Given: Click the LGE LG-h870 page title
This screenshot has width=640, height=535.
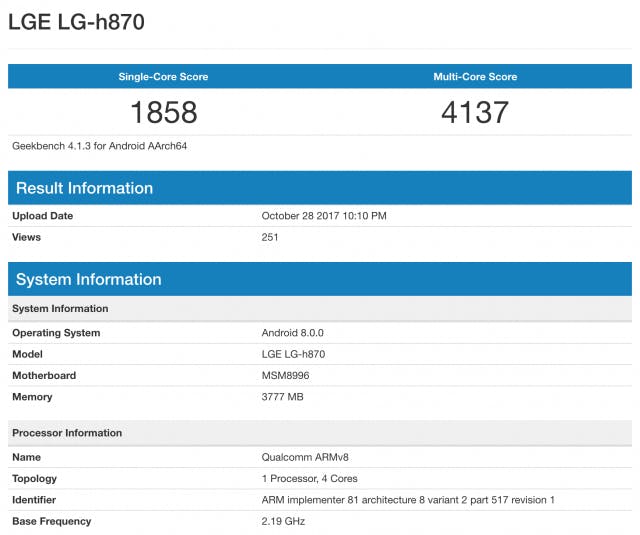Looking at the screenshot, I should click(76, 22).
